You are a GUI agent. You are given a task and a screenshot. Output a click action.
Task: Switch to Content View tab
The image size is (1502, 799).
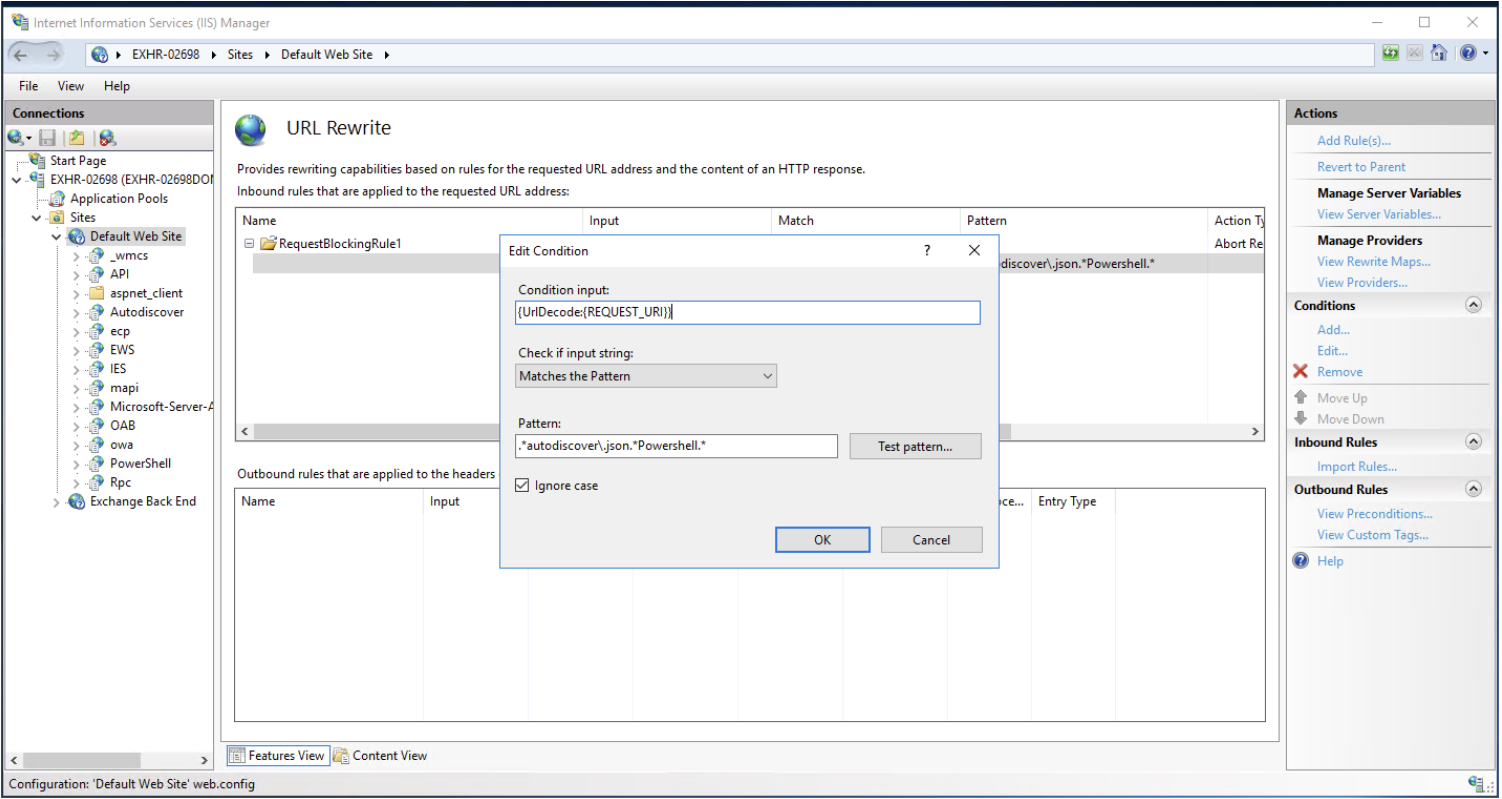point(380,755)
